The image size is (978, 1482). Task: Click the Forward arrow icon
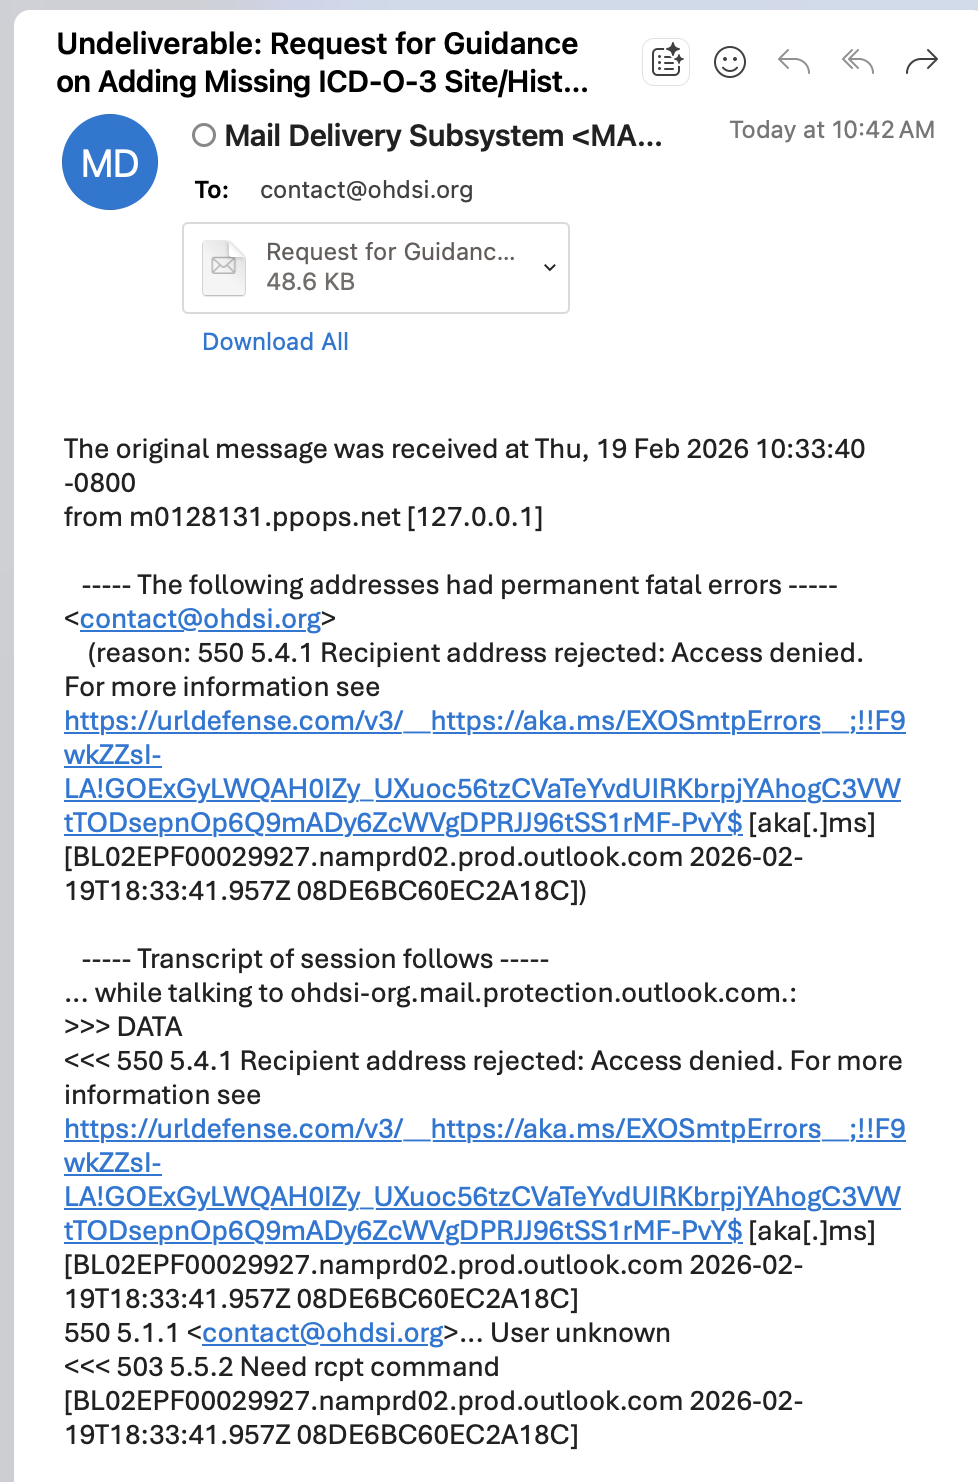coord(921,62)
